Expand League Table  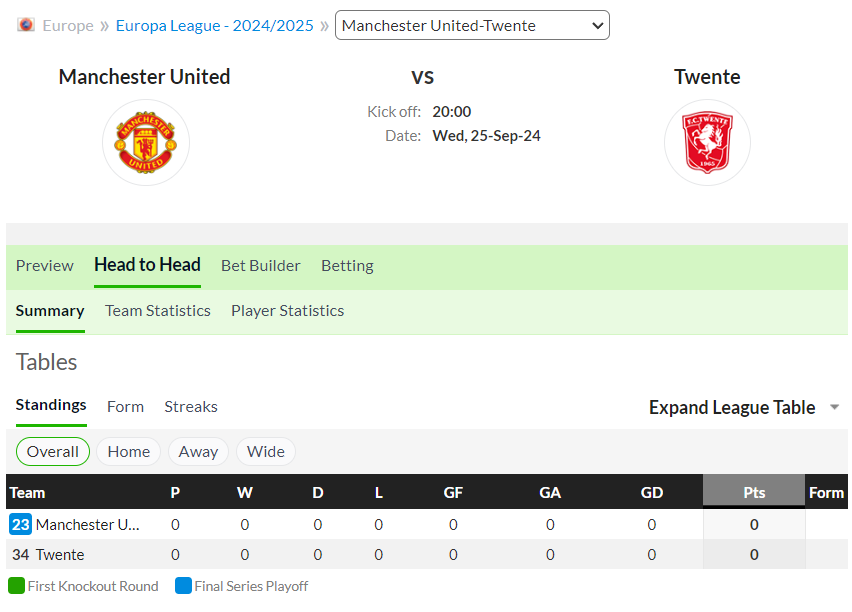click(732, 407)
